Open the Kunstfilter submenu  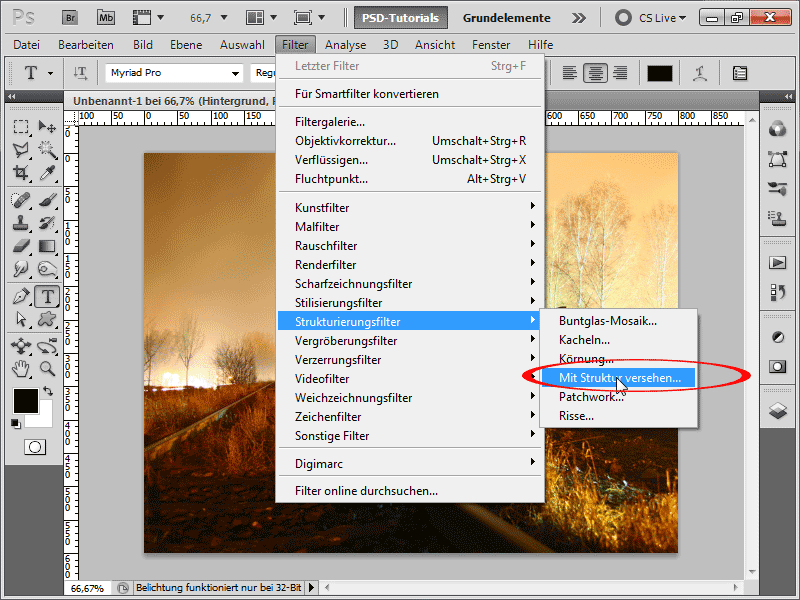point(410,208)
